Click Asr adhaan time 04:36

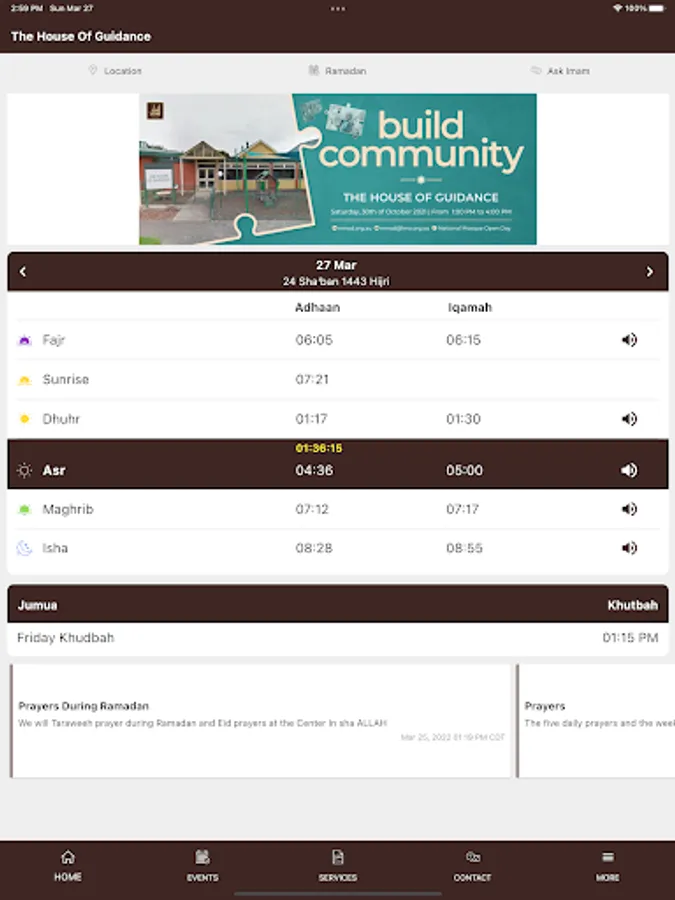coord(314,471)
